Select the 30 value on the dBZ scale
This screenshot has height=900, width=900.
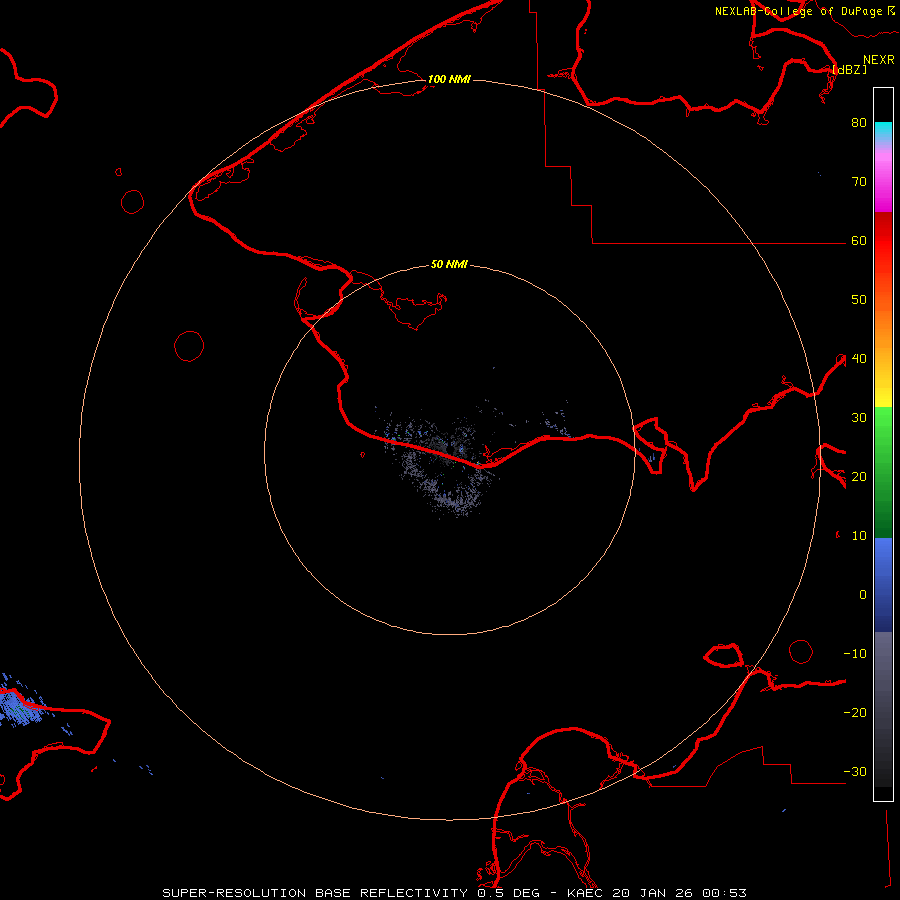(x=859, y=417)
